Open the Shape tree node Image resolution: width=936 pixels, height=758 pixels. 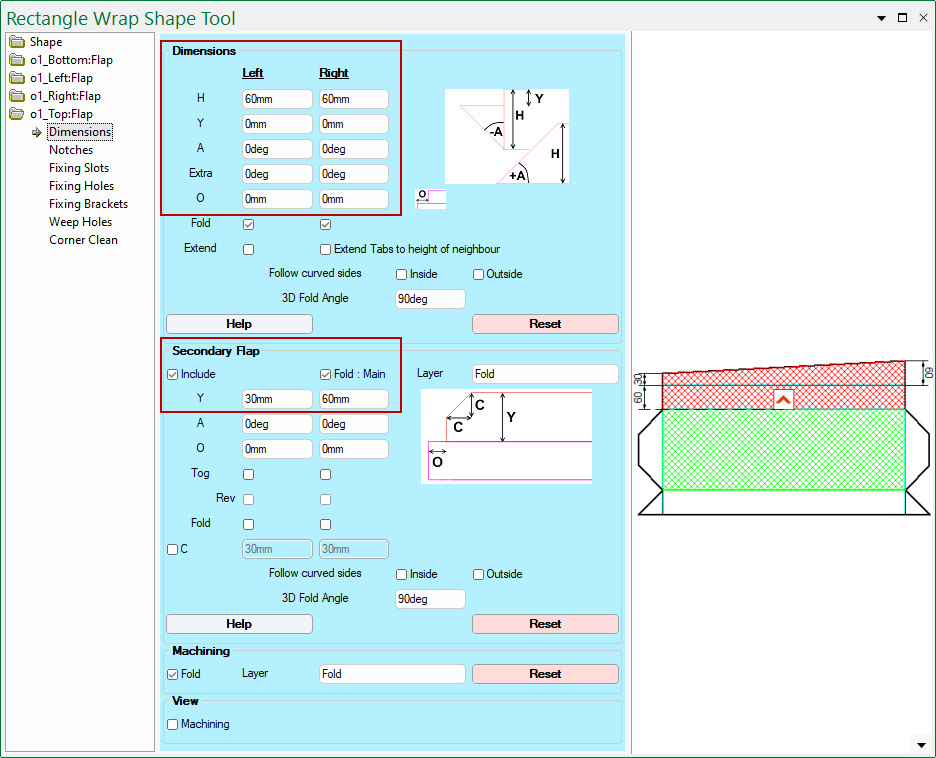(46, 42)
